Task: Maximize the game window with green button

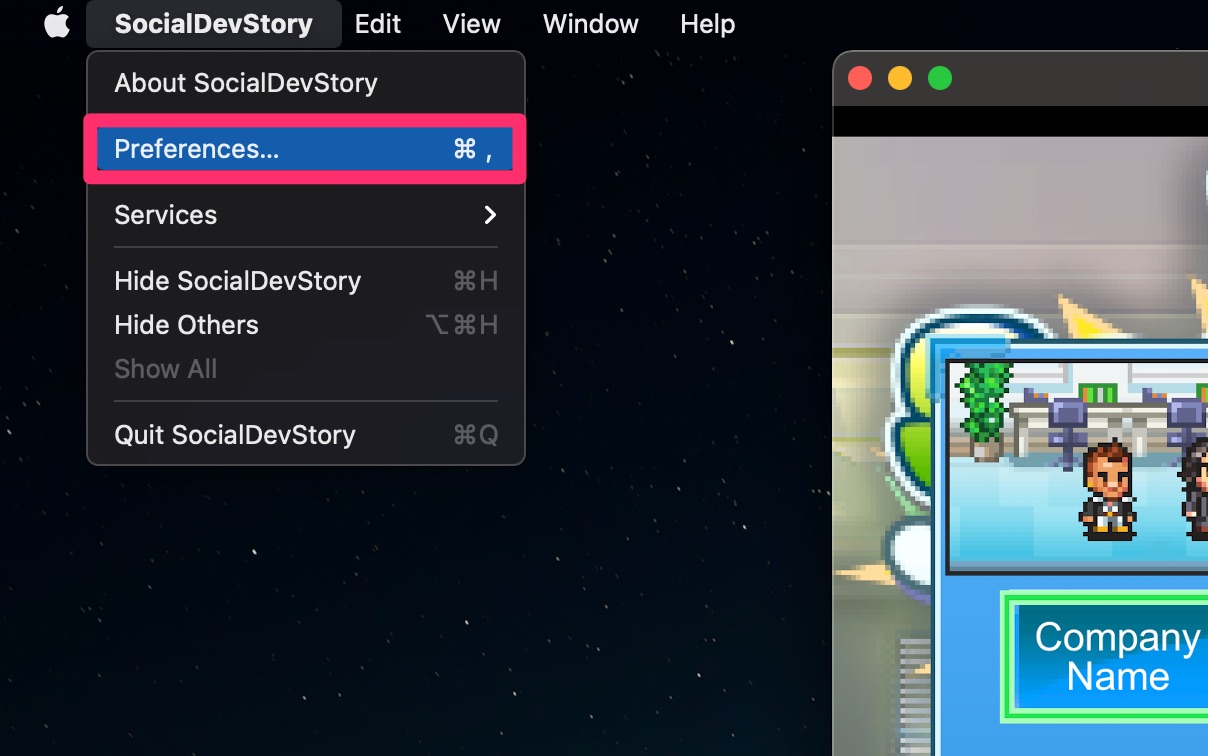Action: point(940,78)
